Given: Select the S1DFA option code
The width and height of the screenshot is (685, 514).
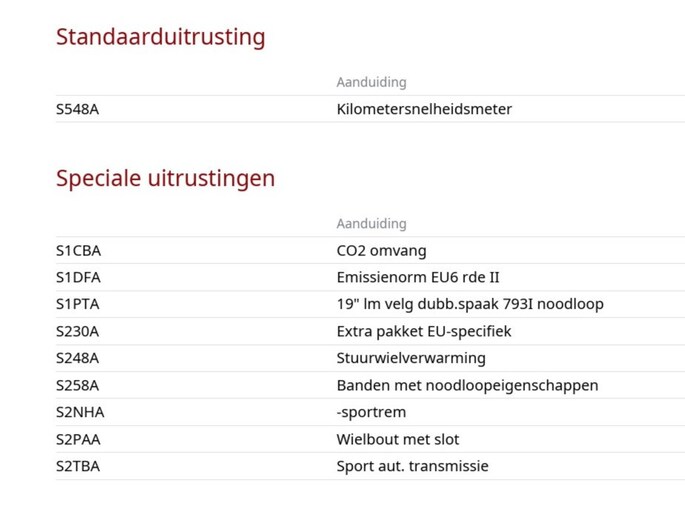Looking at the screenshot, I should pos(78,277).
